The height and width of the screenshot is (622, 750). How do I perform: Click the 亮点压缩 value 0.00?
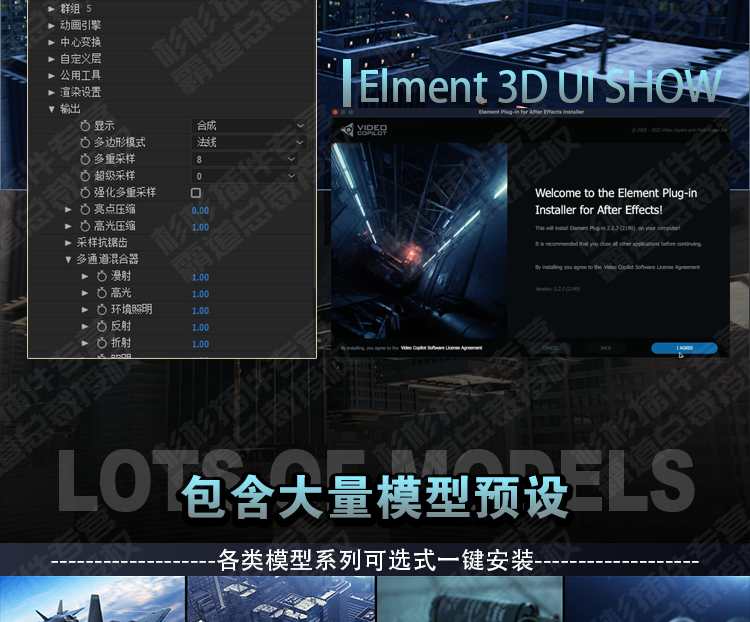200,211
